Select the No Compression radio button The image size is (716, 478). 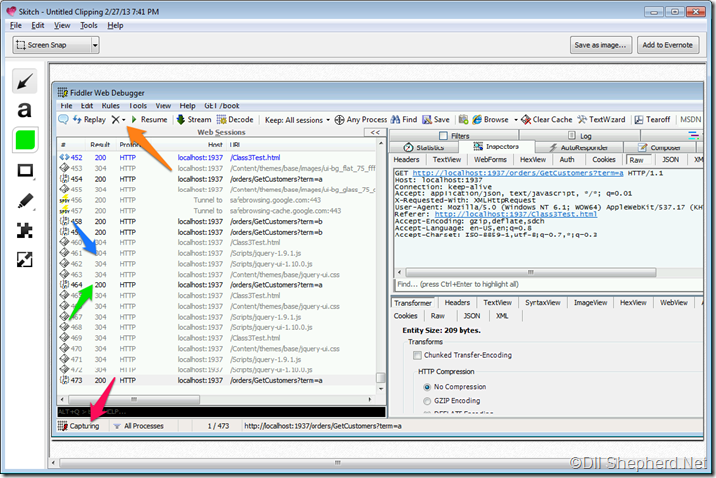point(426,386)
